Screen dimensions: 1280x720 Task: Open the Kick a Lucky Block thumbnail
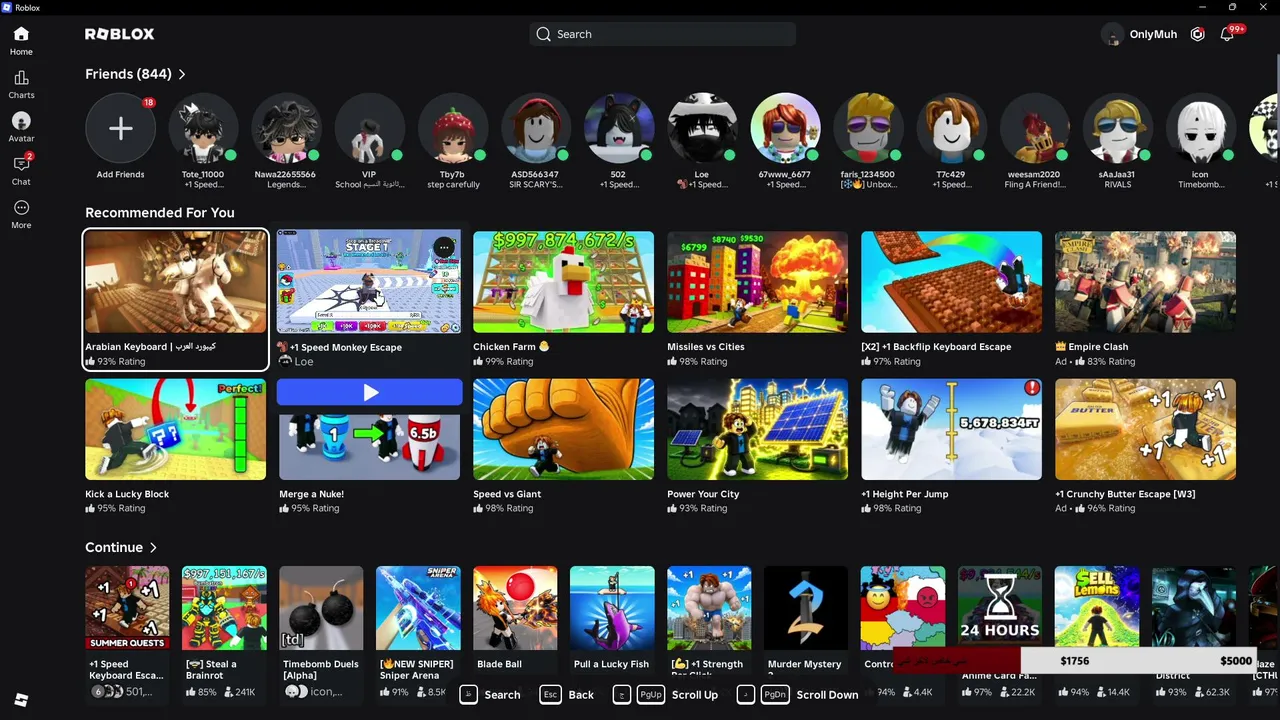tap(175, 429)
